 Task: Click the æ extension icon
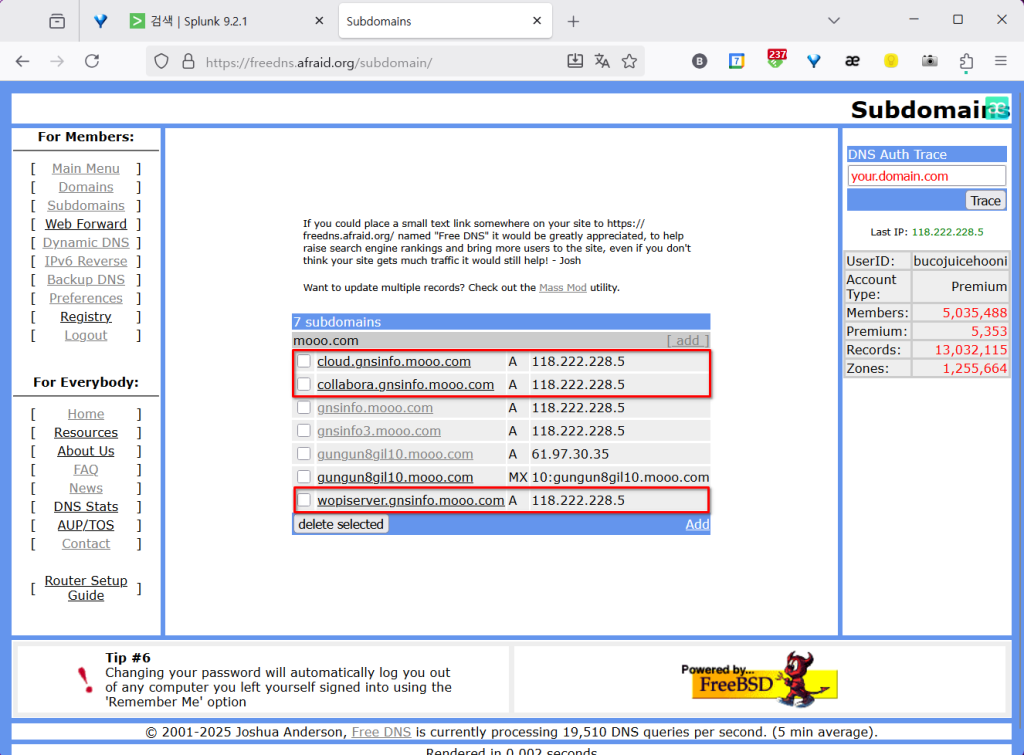tap(852, 61)
